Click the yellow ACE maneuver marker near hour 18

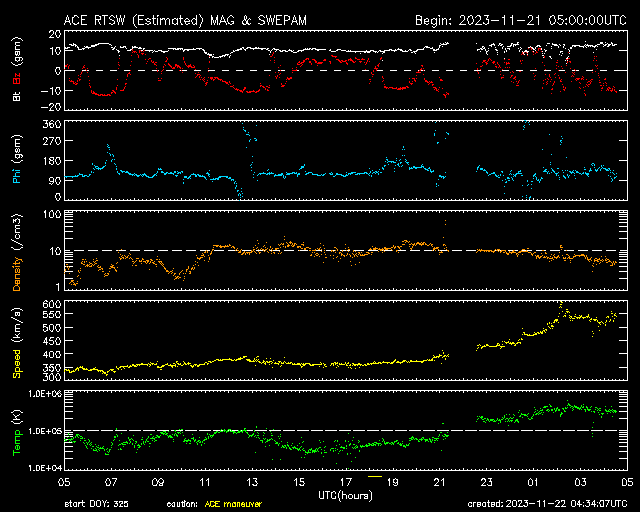point(375,476)
